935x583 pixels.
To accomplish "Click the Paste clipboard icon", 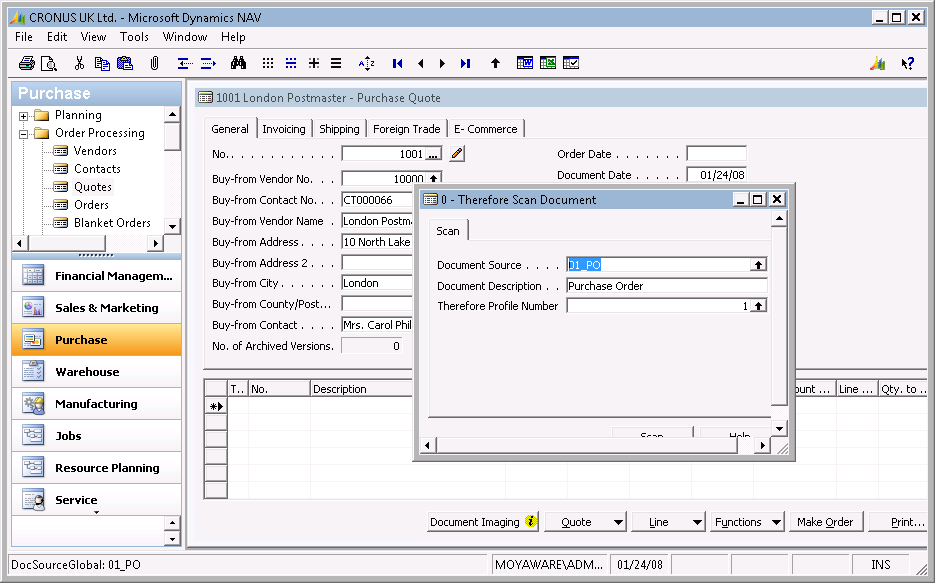I will pos(125,63).
